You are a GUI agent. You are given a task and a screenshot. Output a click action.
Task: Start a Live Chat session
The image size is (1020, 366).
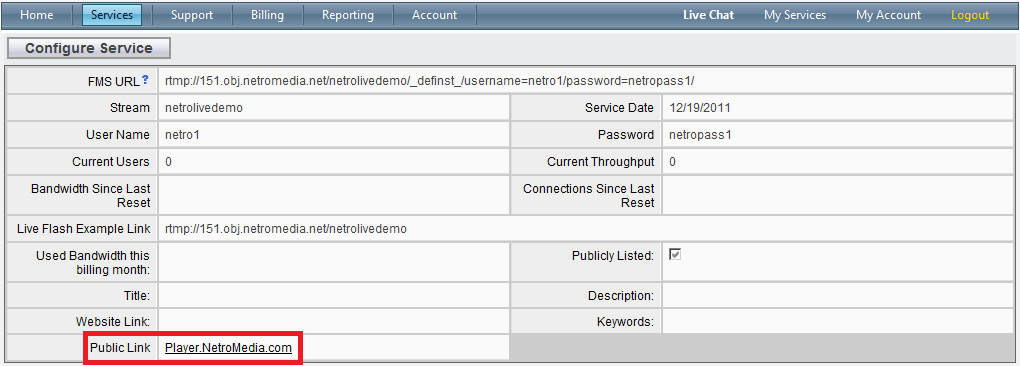[708, 15]
